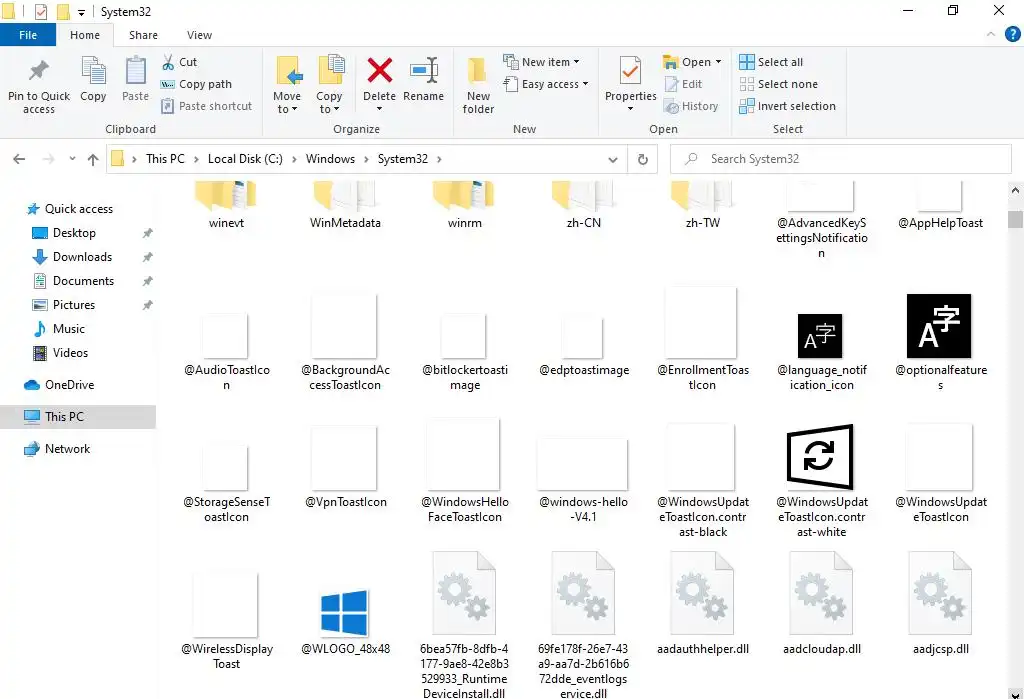Select the winrm folder
1024x699 pixels.
coord(464,205)
